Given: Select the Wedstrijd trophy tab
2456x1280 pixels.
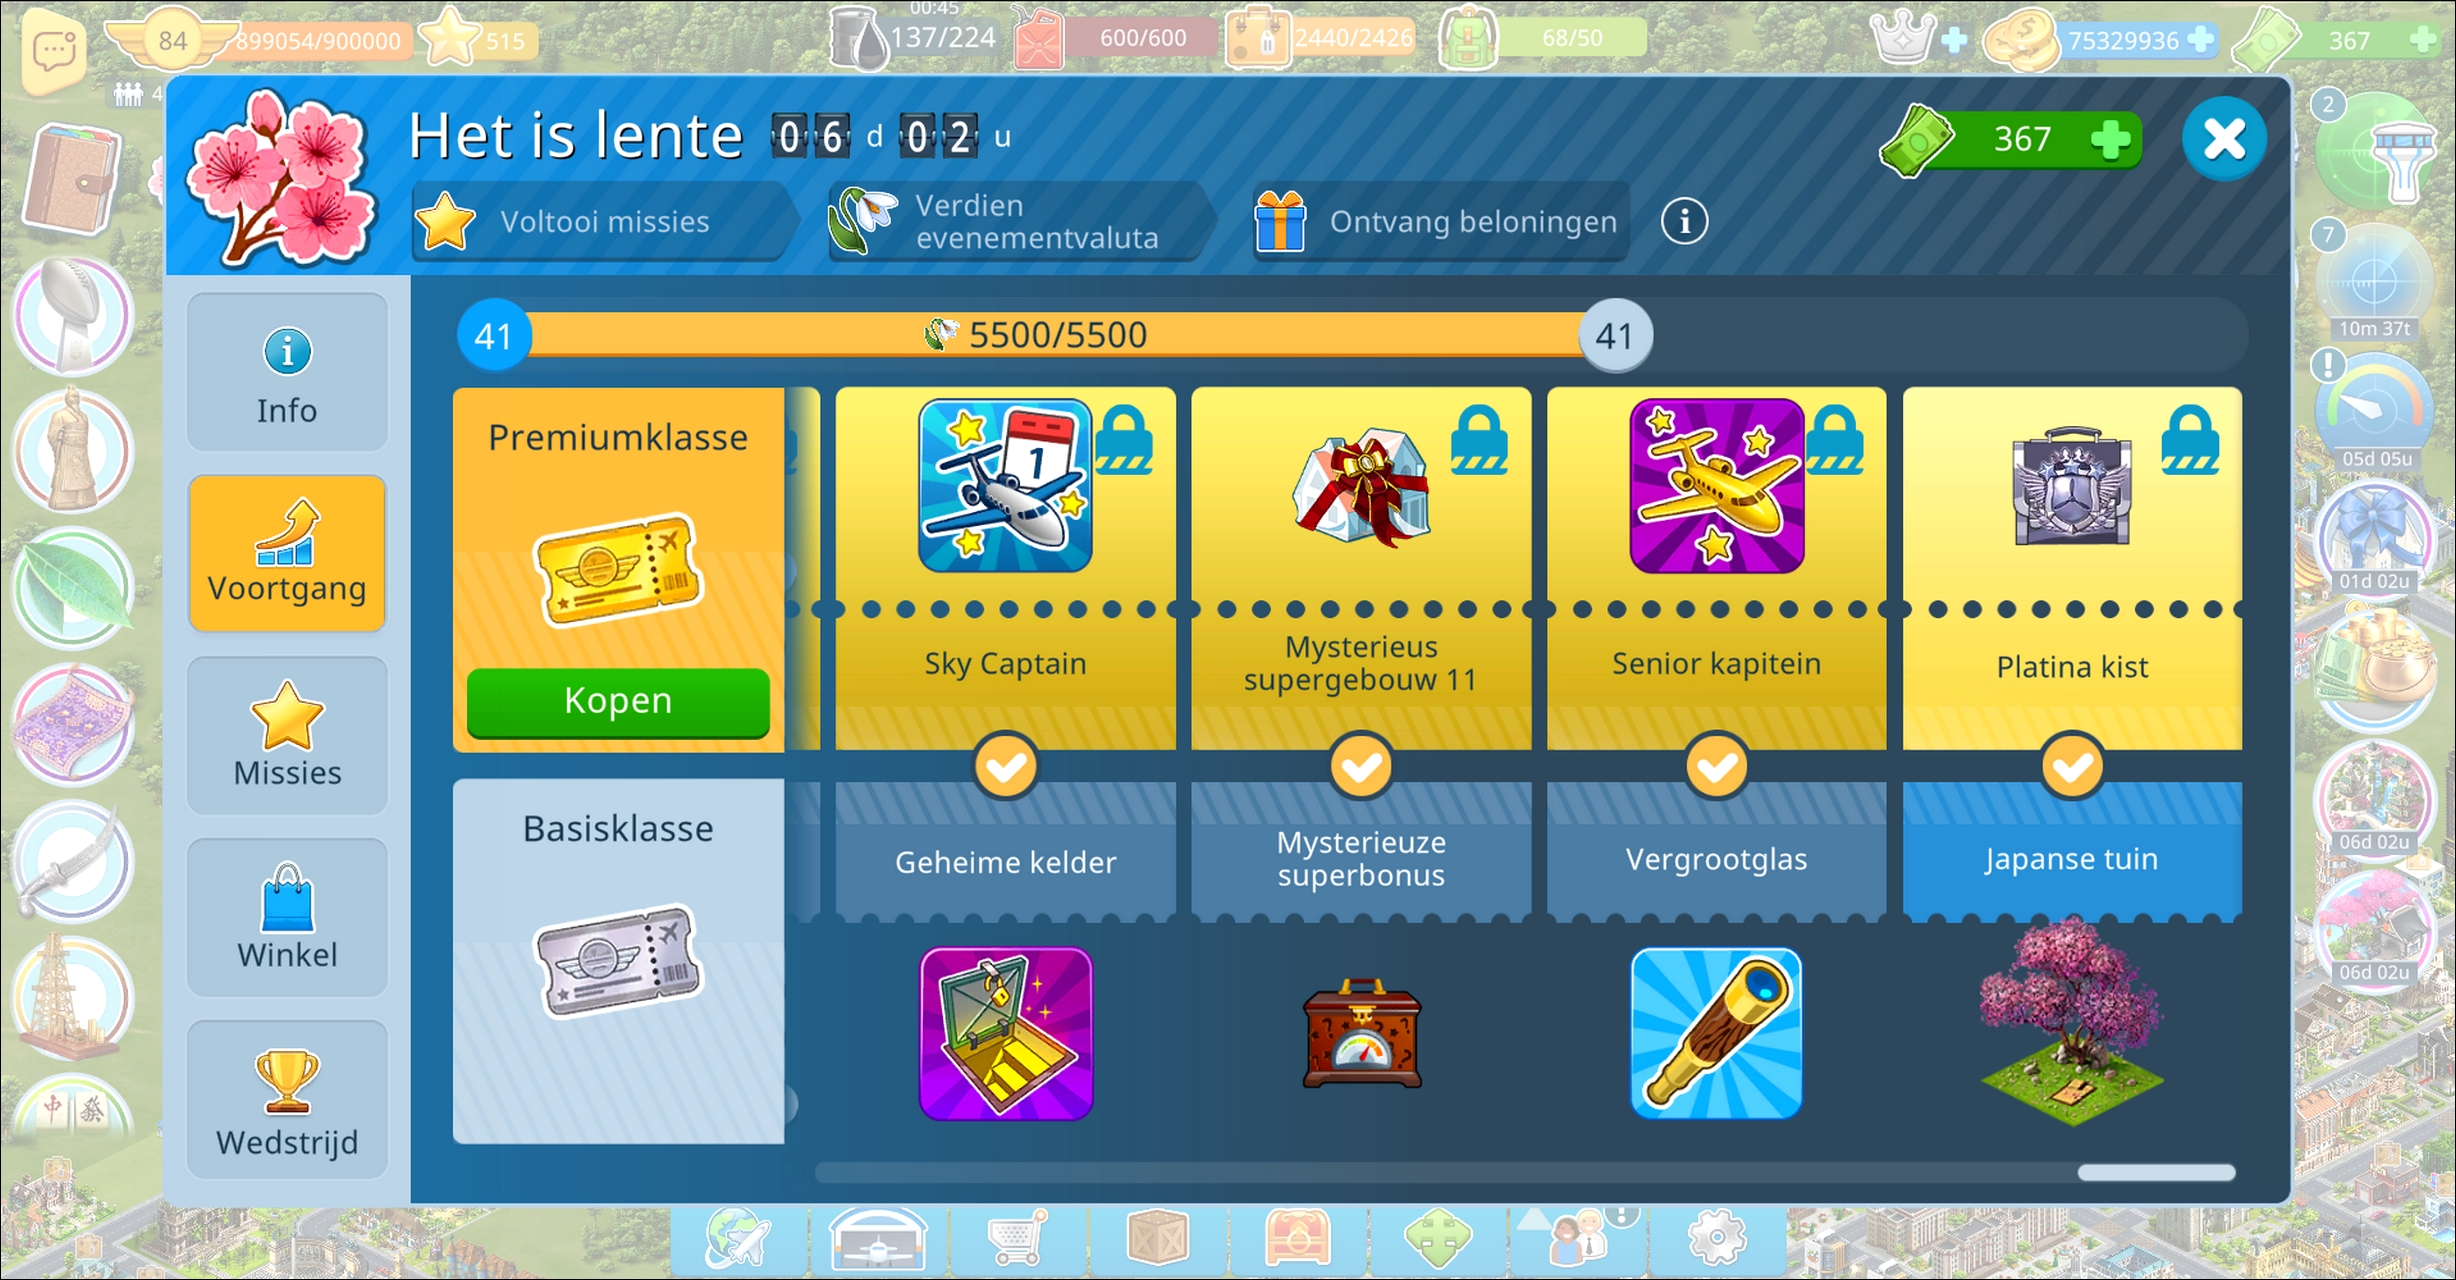Looking at the screenshot, I should 287,1099.
